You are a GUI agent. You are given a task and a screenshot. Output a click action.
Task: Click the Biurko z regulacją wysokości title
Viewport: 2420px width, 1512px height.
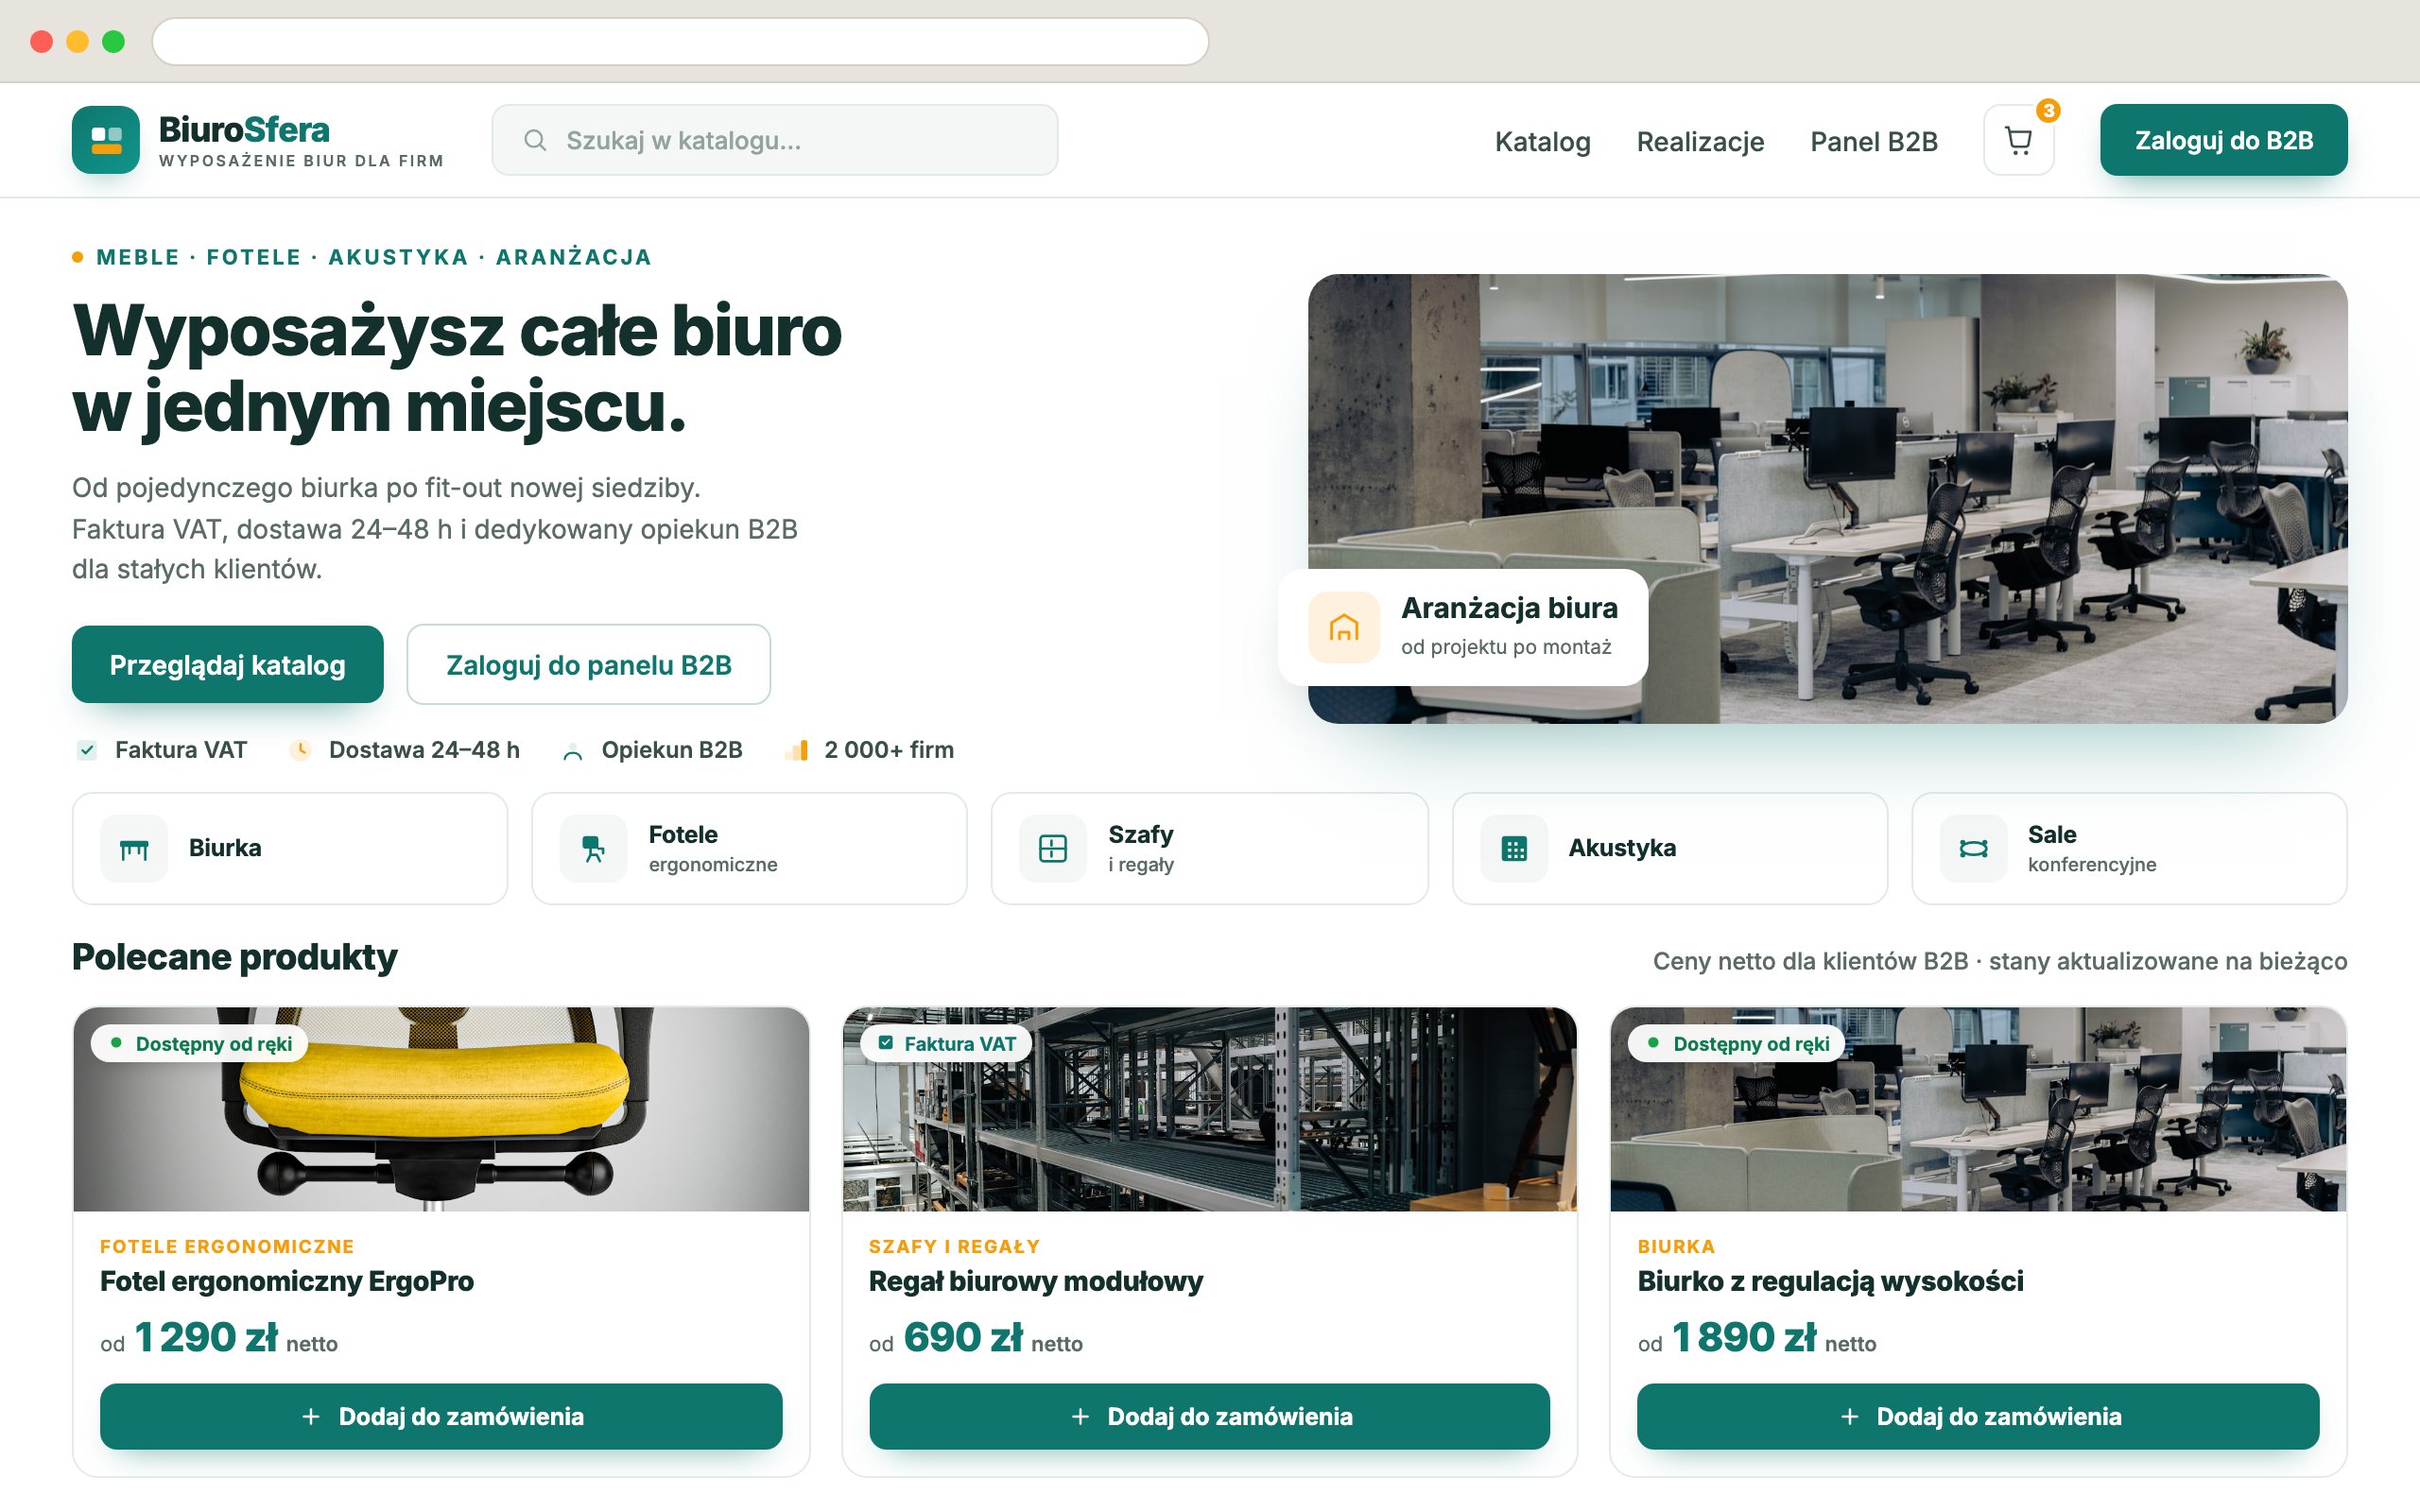pyautogui.click(x=1830, y=1281)
